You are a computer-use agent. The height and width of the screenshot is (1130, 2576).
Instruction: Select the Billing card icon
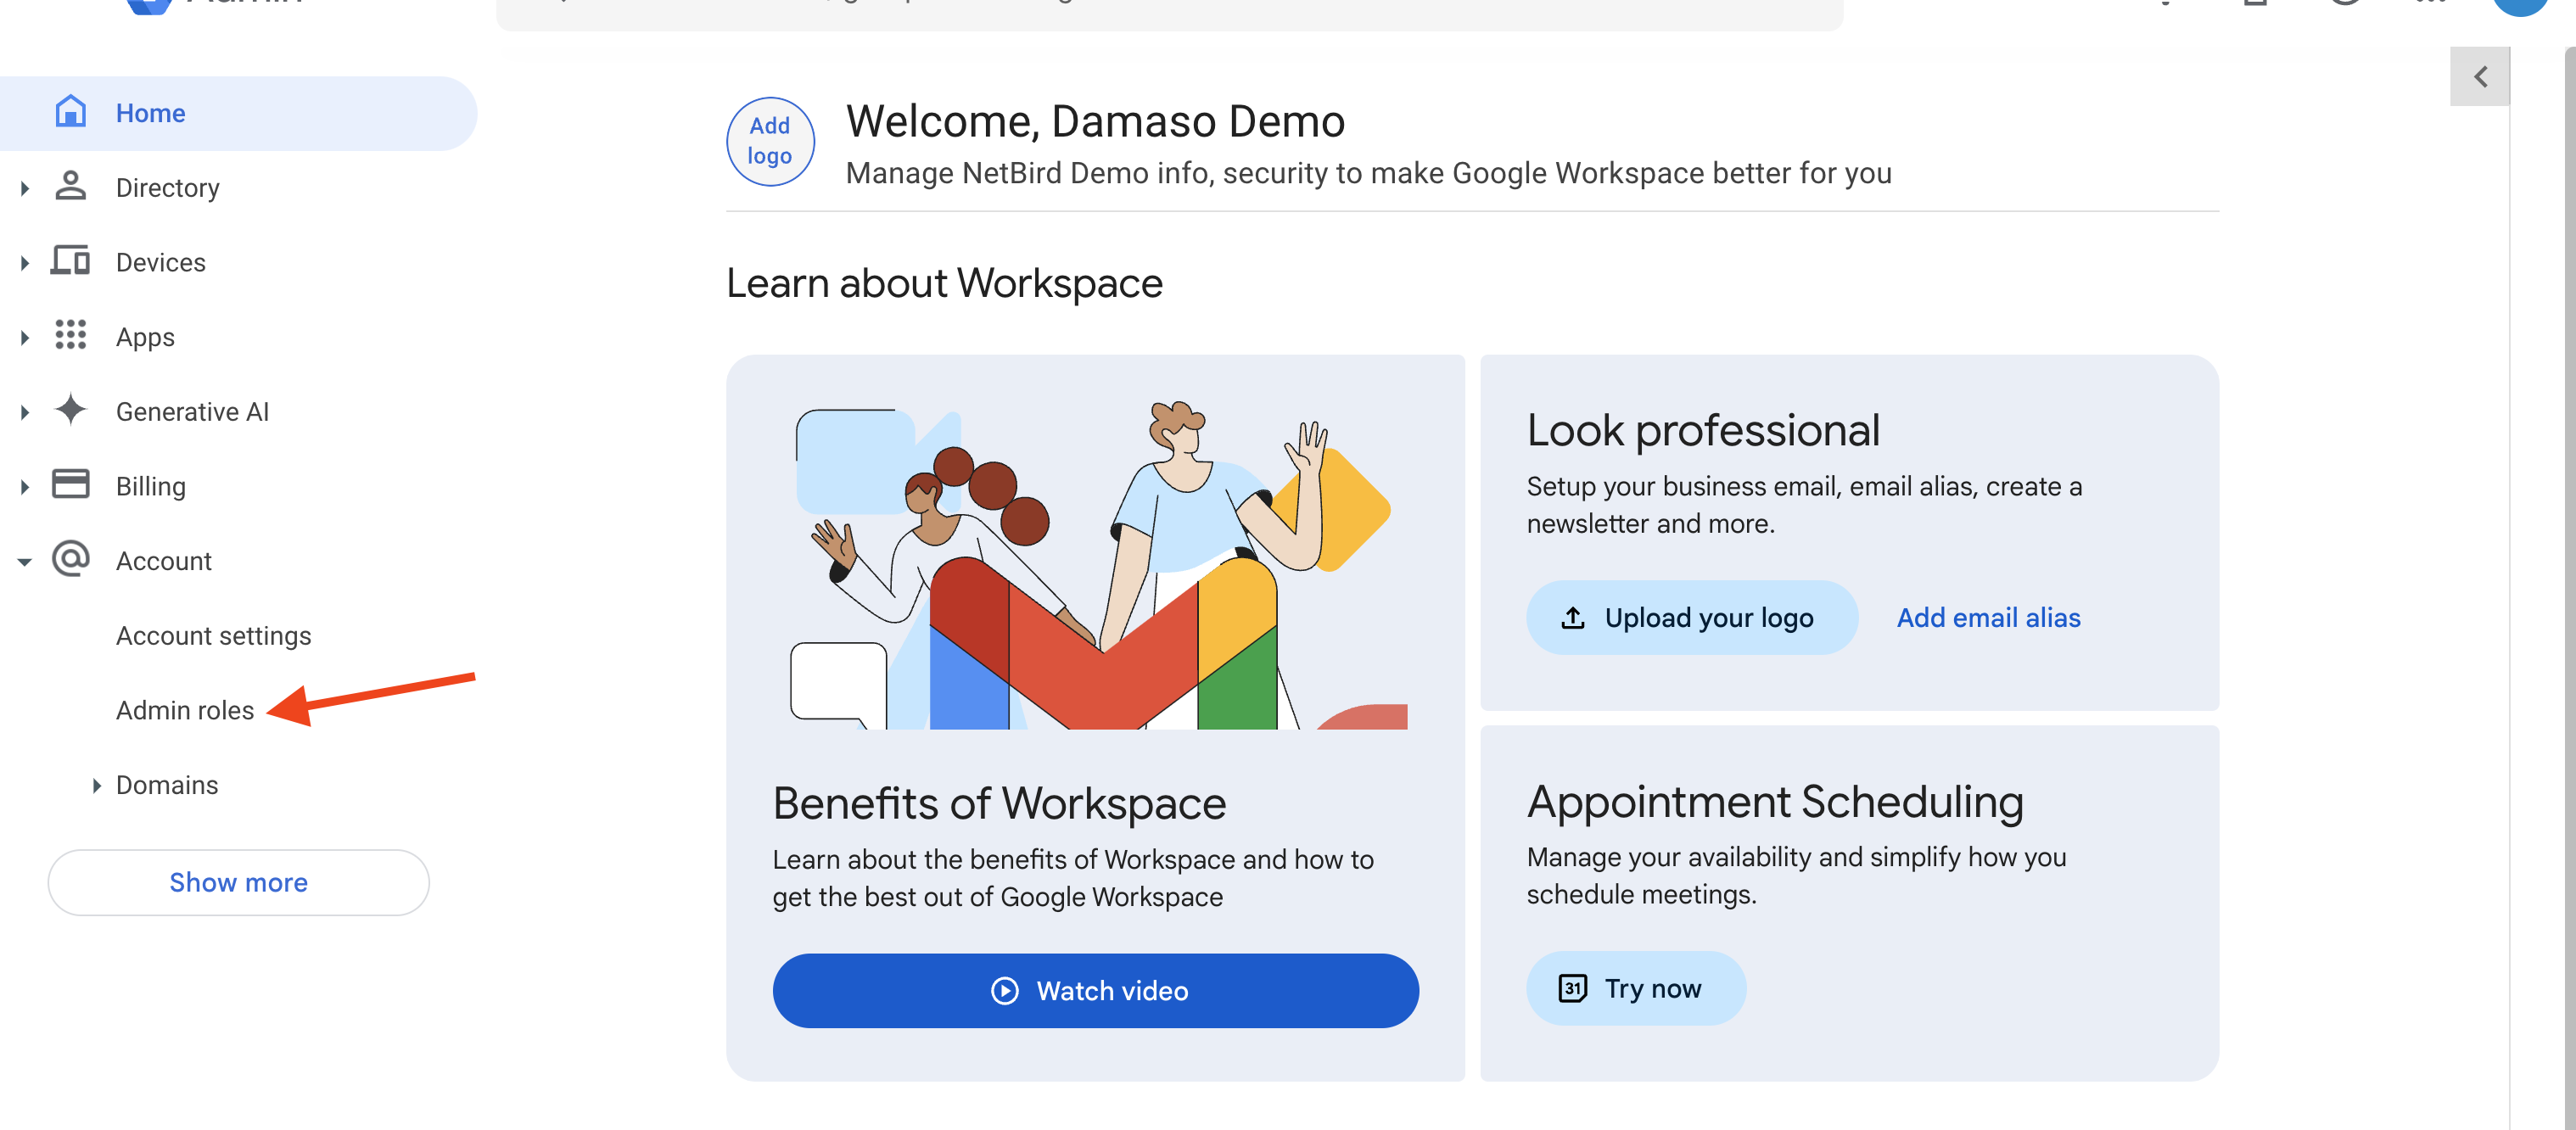point(70,485)
